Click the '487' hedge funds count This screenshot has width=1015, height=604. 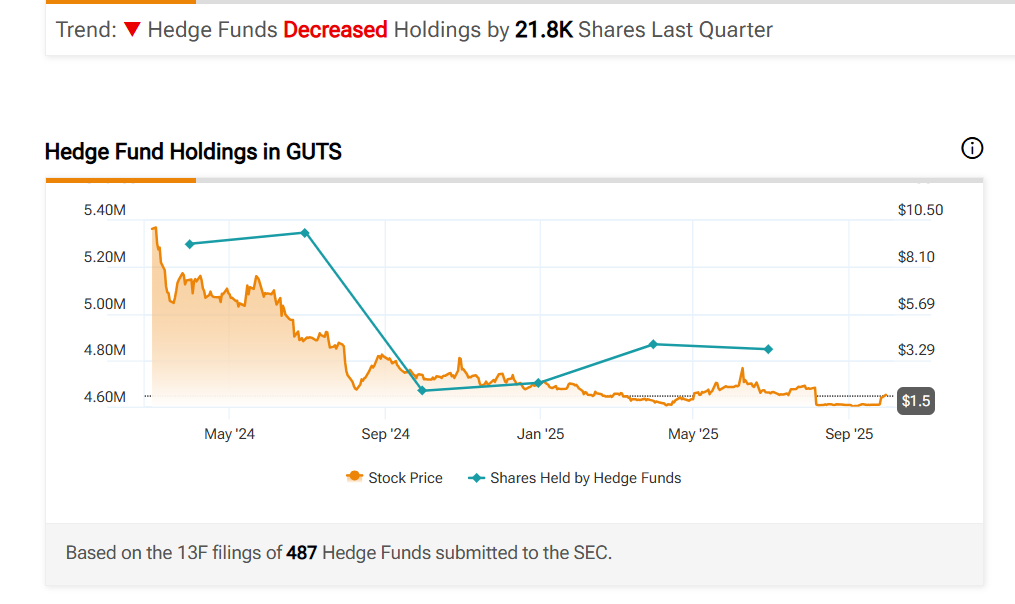[x=302, y=552]
